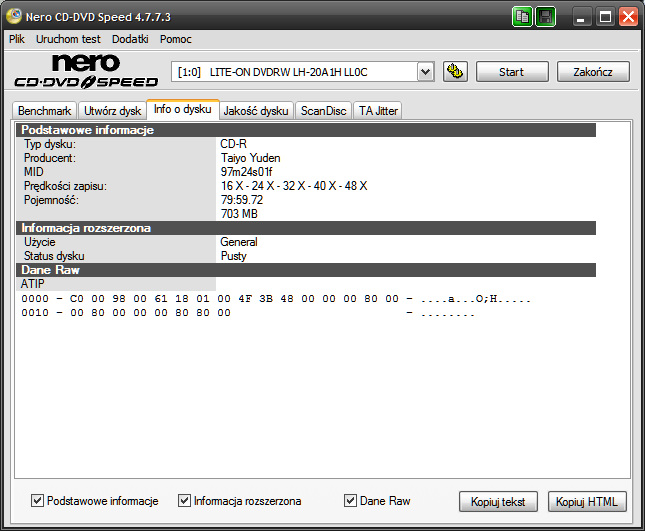This screenshot has height=531, width=645.
Task: Go to the ScanDisc tab
Action: [323, 111]
